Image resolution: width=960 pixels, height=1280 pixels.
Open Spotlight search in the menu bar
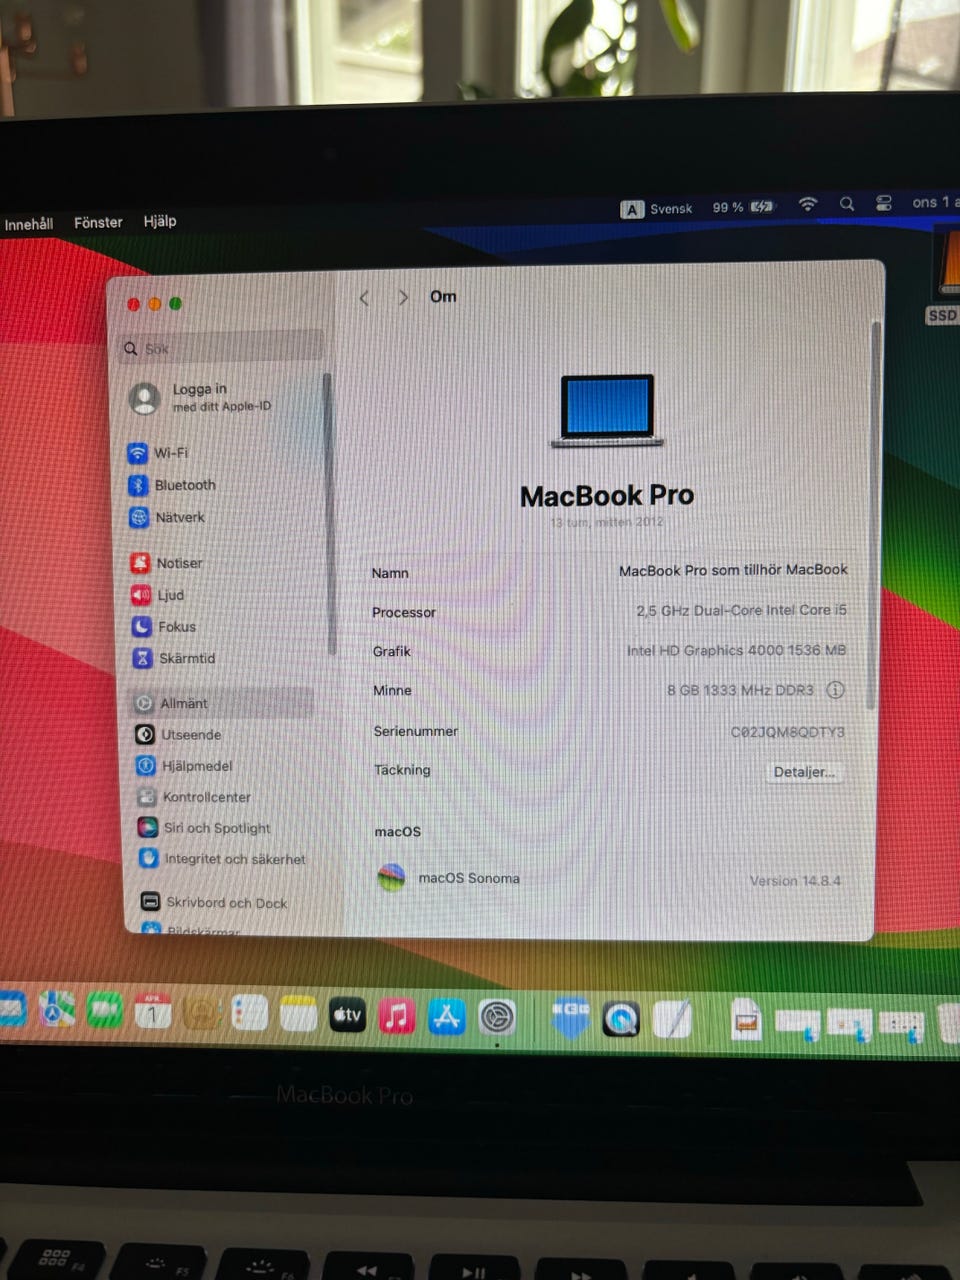pyautogui.click(x=847, y=203)
